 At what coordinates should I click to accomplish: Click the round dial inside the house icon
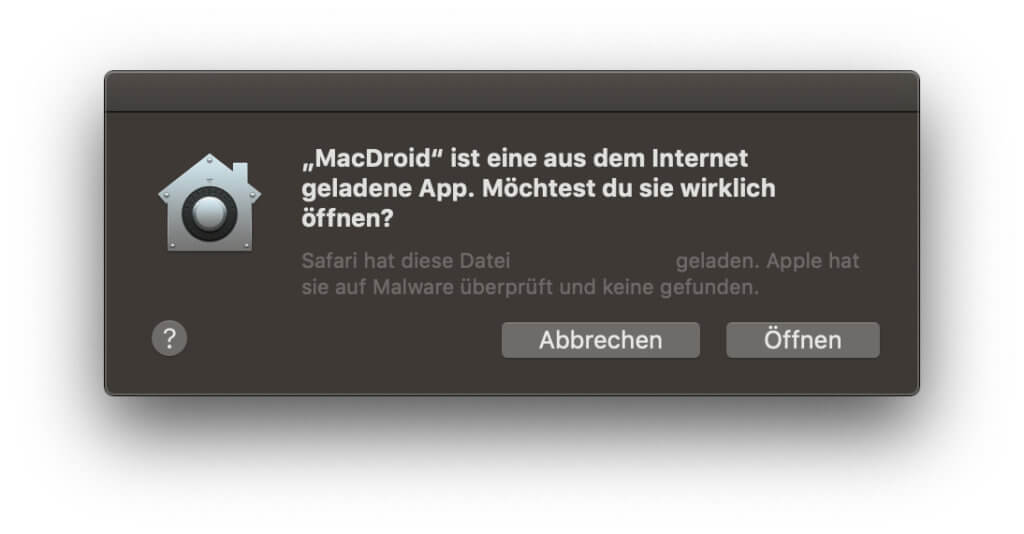(210, 213)
